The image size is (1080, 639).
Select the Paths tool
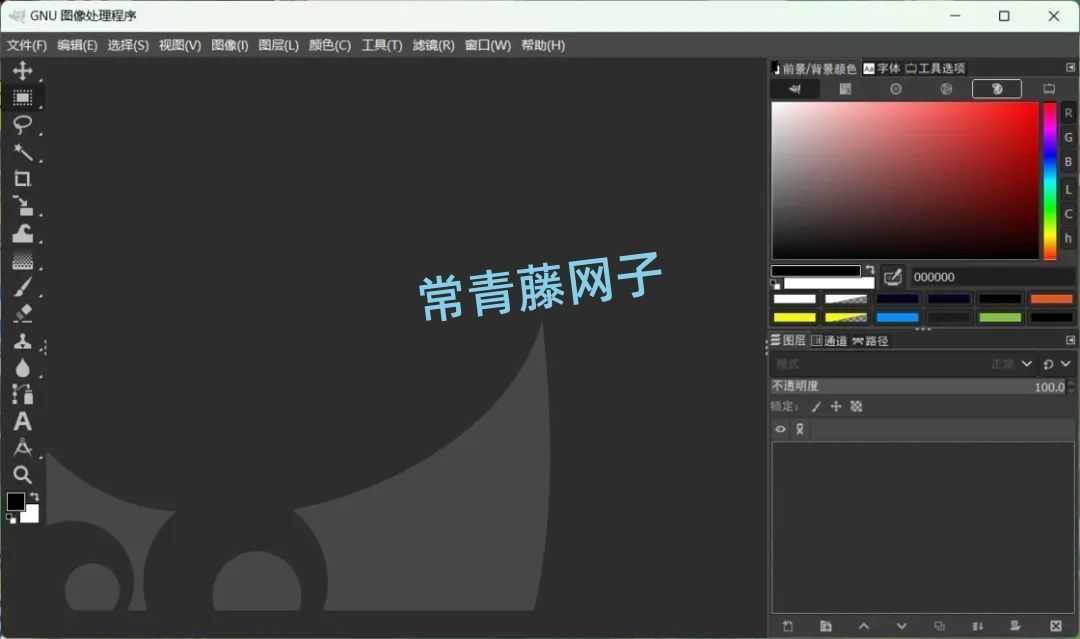click(22, 394)
